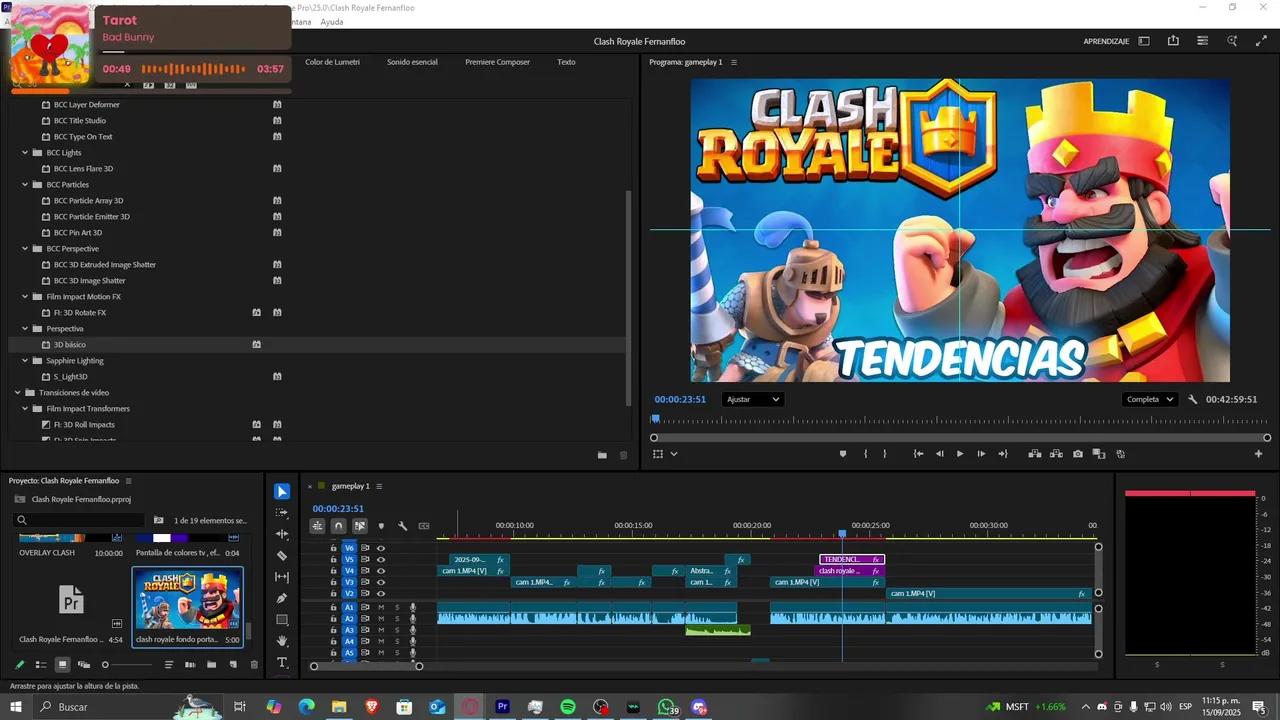Open the Ayuda menu

coord(332,21)
